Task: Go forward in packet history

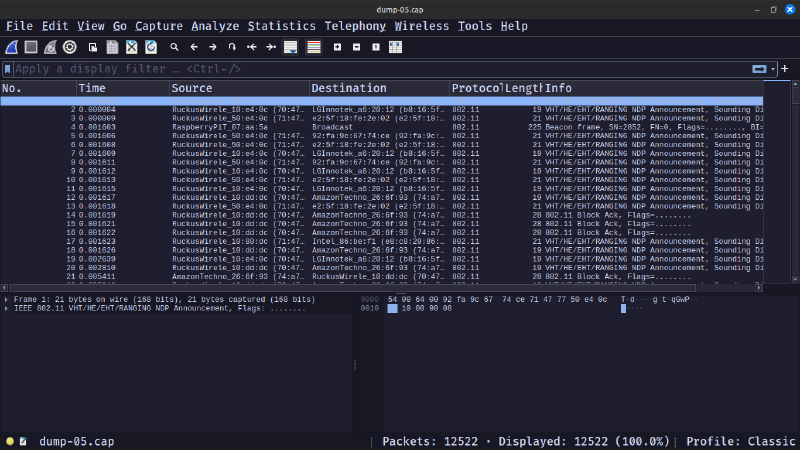Action: [x=213, y=47]
